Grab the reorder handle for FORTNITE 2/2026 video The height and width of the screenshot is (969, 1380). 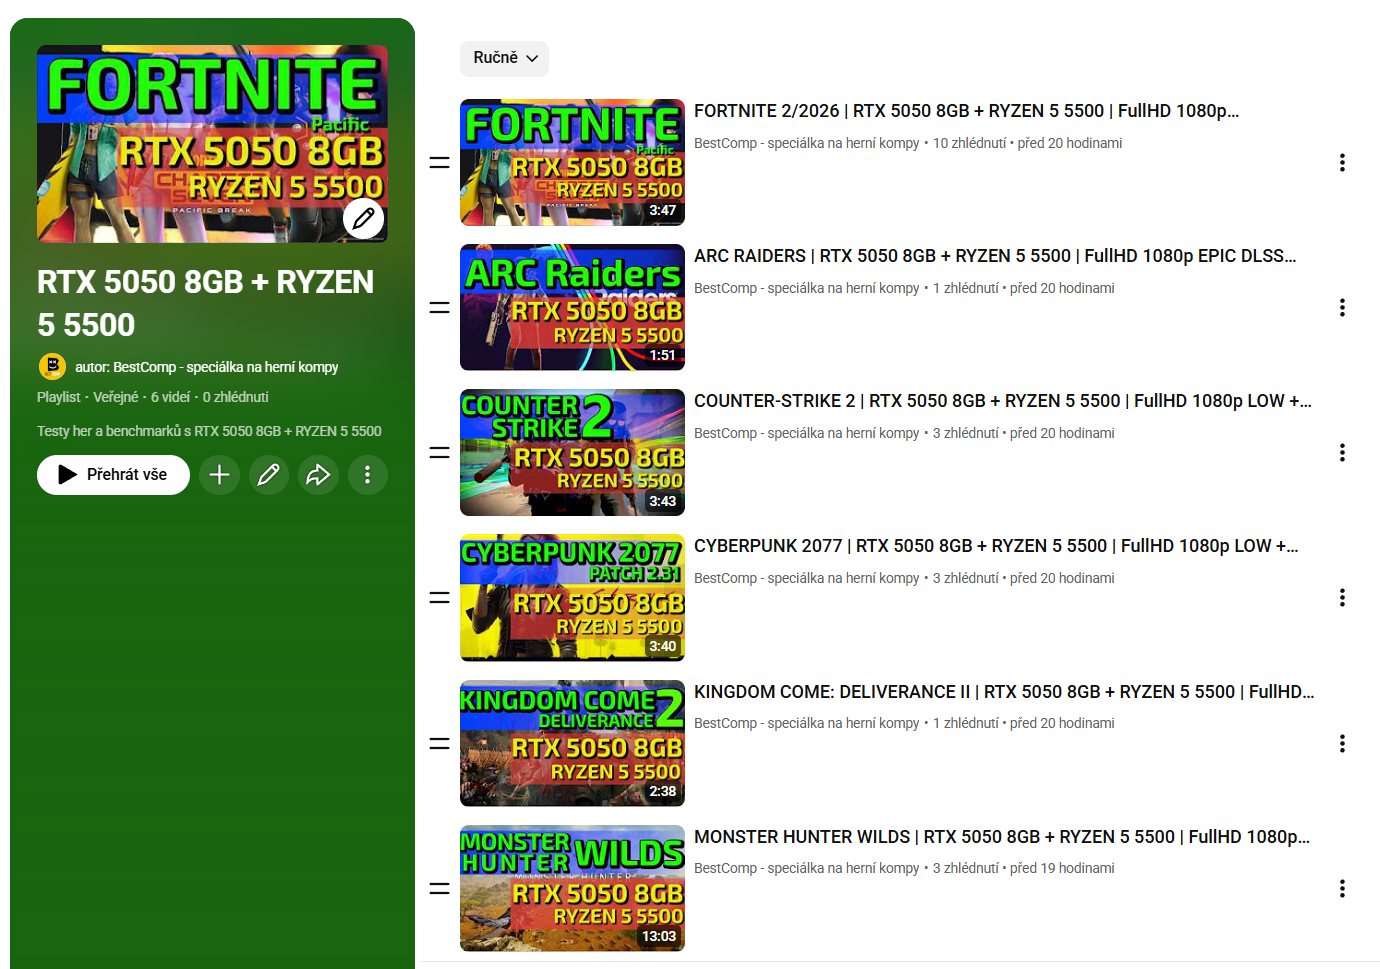coord(439,162)
